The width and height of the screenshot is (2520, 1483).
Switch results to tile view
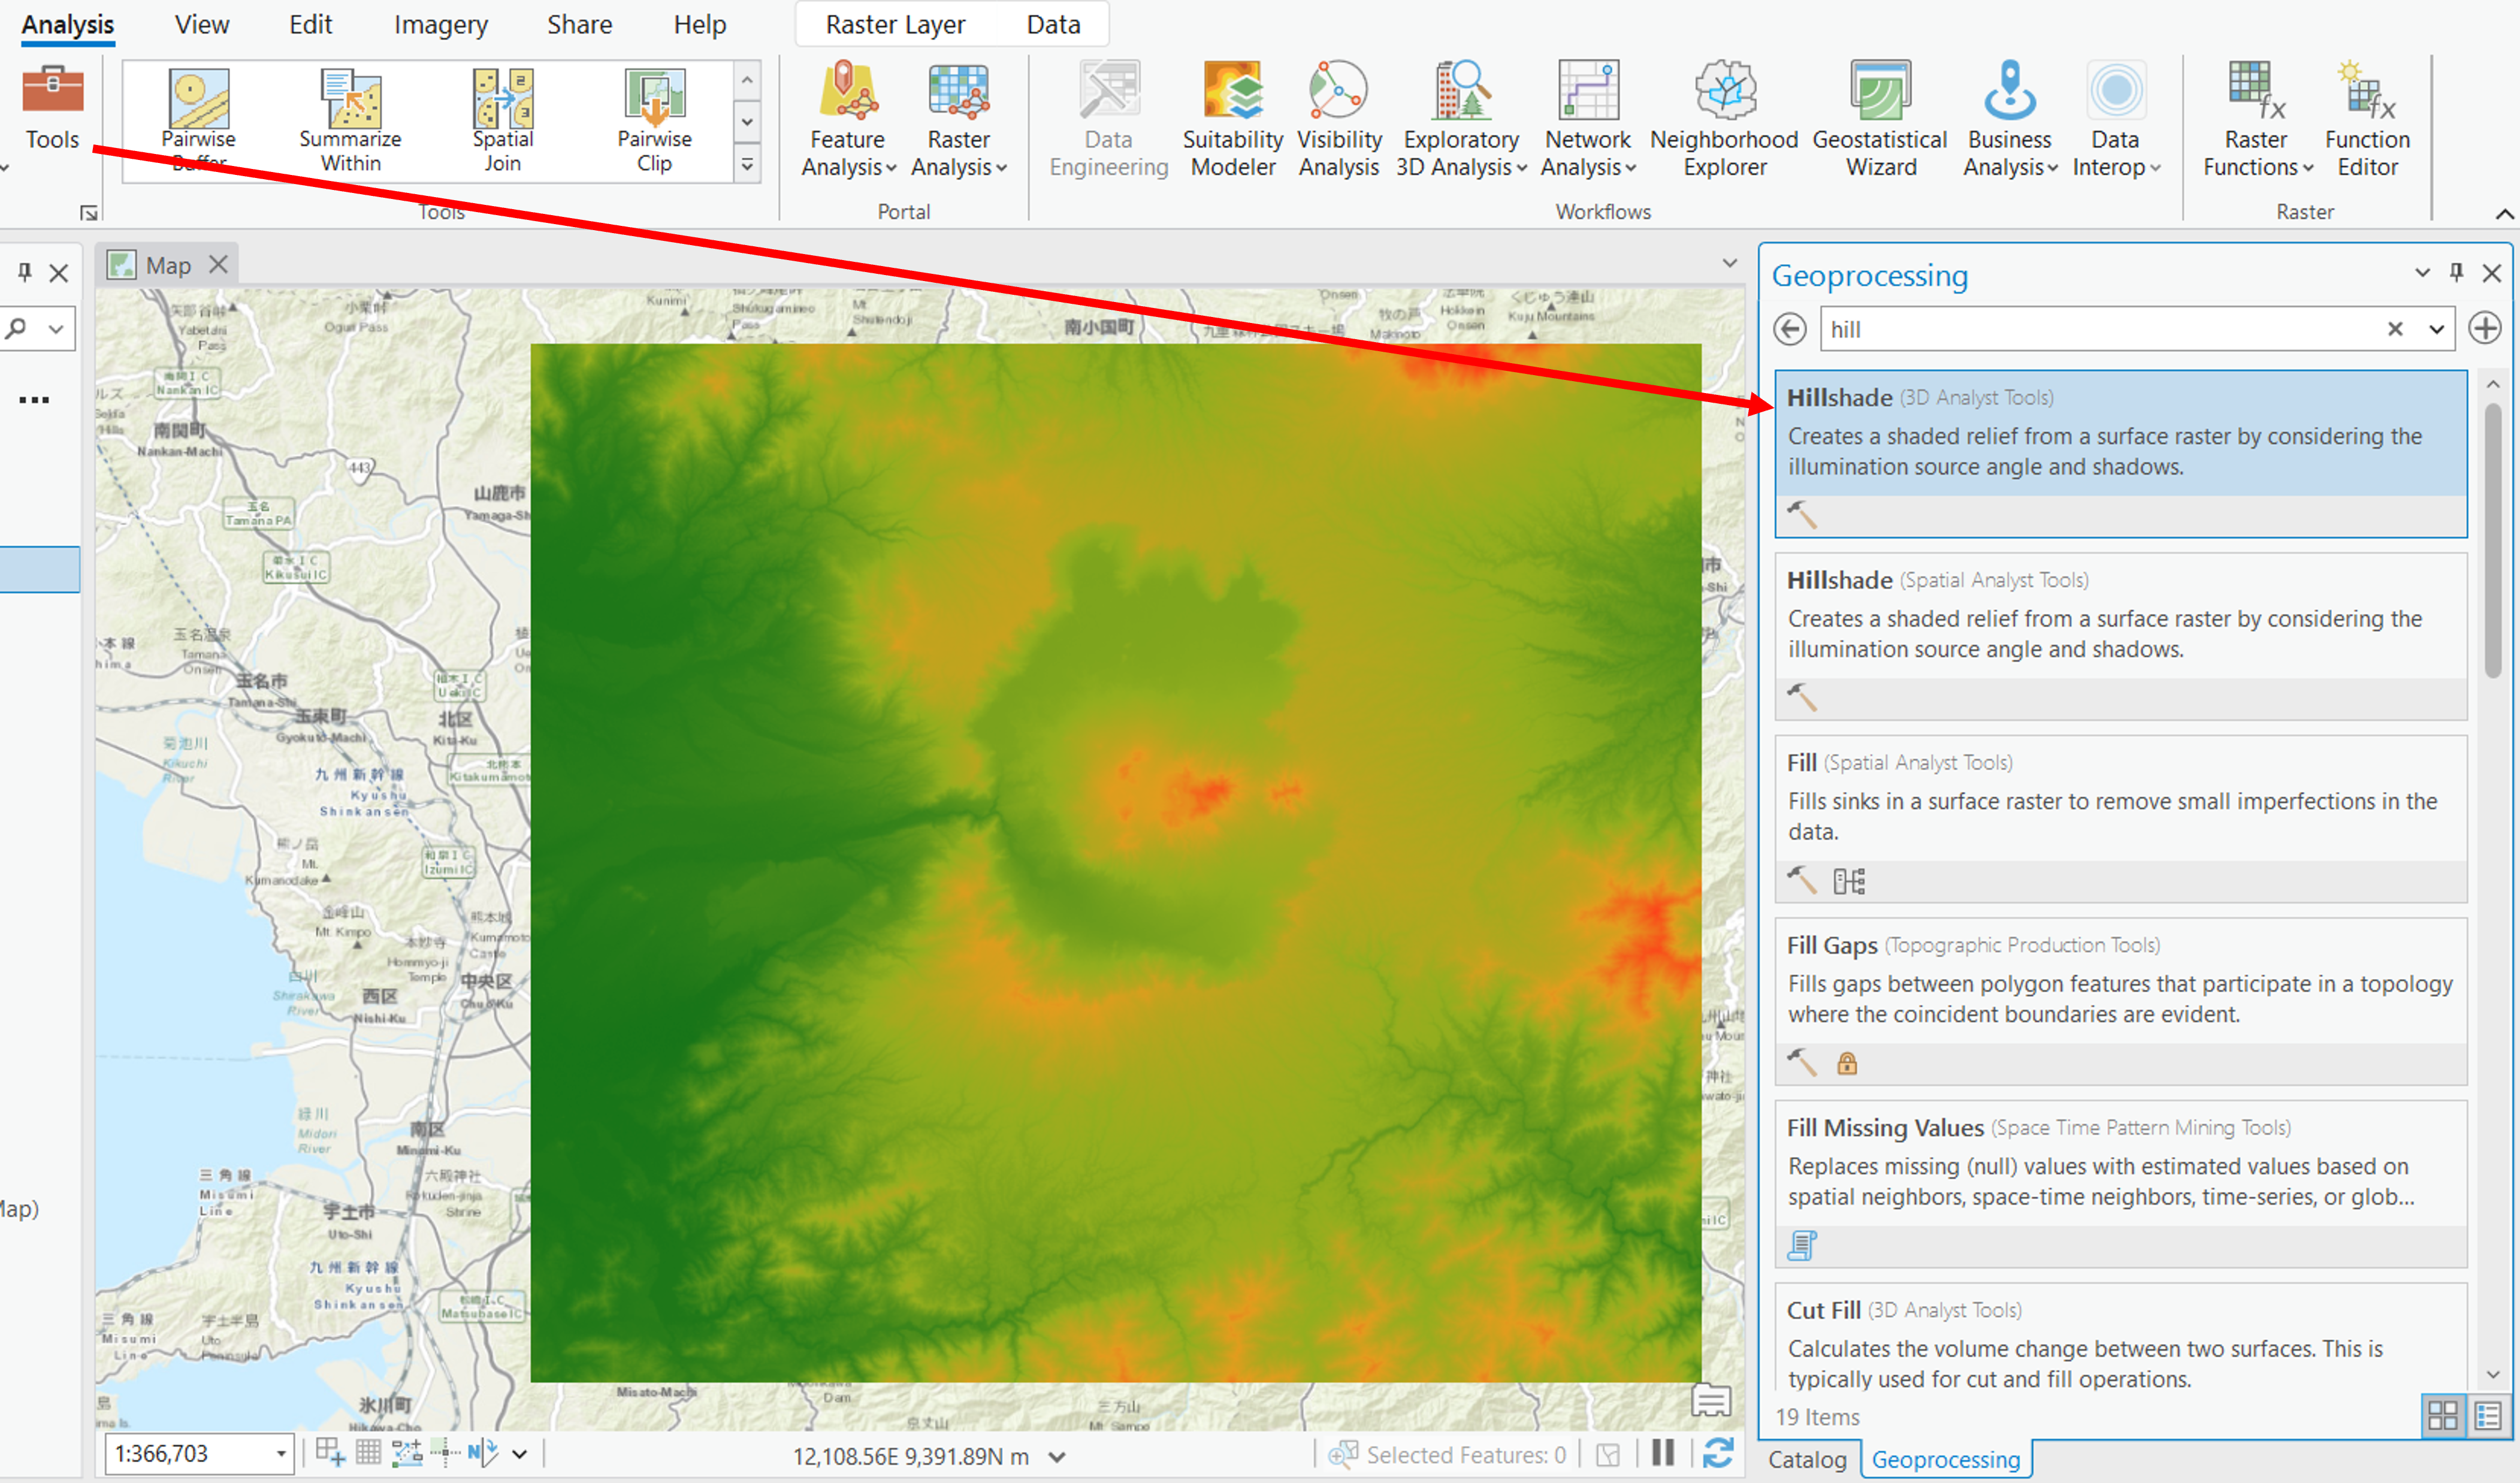point(2442,1415)
